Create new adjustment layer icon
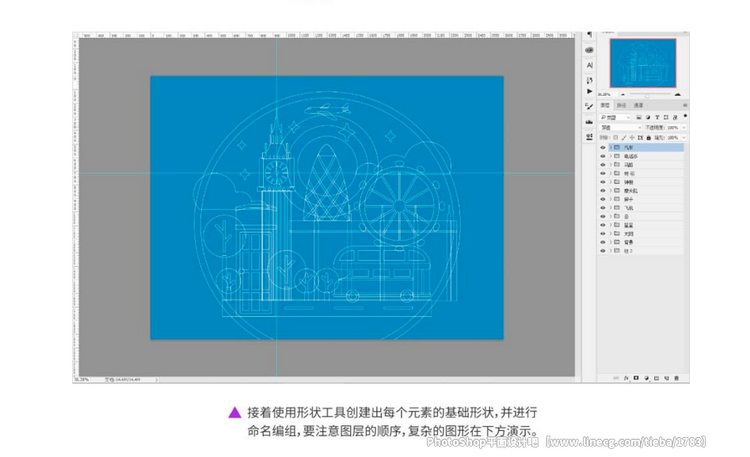 (x=646, y=378)
